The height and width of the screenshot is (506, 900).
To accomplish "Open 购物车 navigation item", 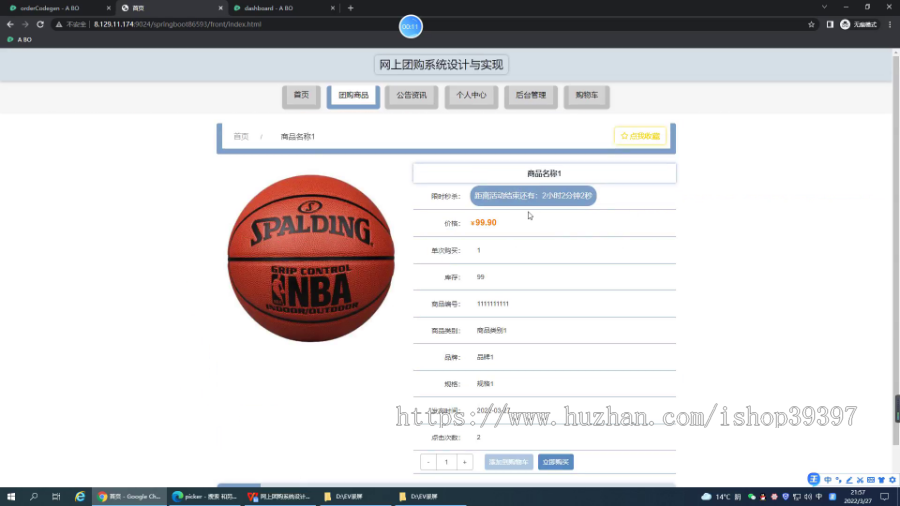I will (587, 96).
